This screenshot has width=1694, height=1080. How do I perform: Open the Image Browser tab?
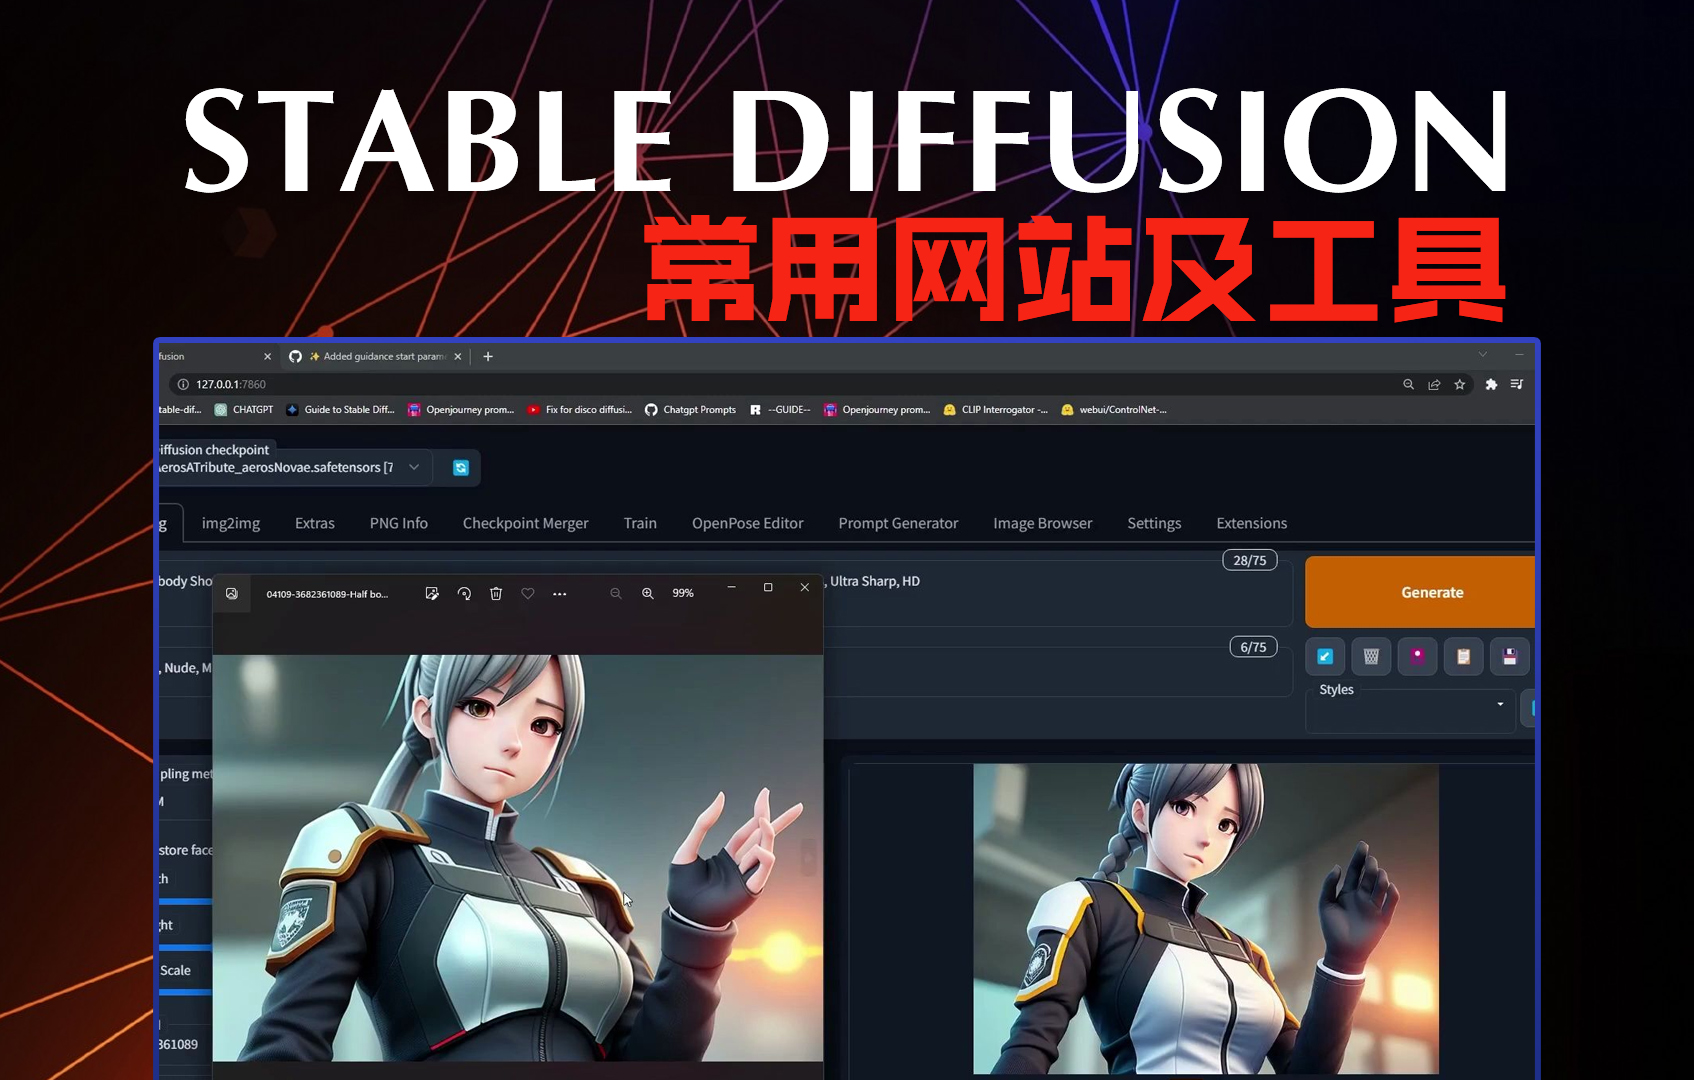click(x=1043, y=523)
